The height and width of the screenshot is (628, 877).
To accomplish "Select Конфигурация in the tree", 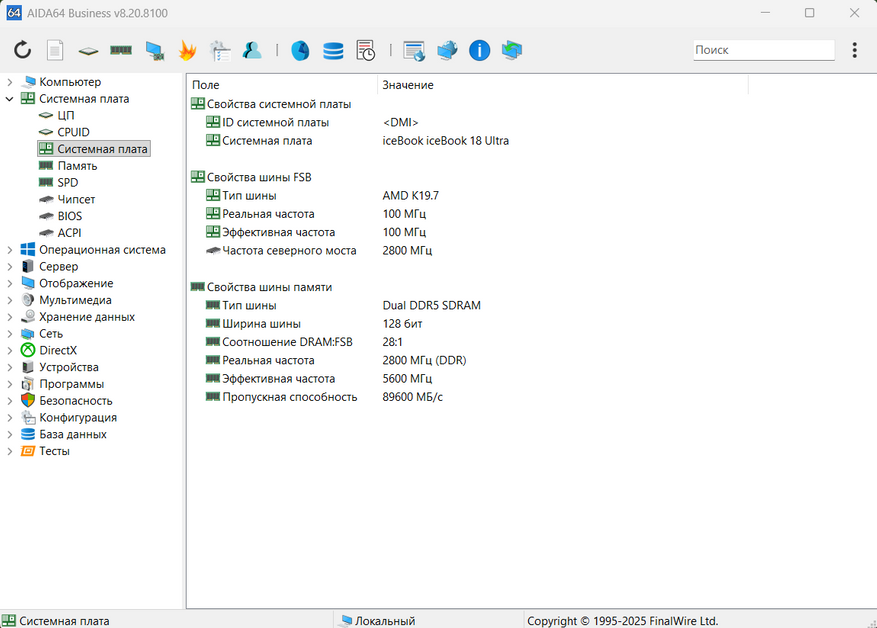I will 78,418.
